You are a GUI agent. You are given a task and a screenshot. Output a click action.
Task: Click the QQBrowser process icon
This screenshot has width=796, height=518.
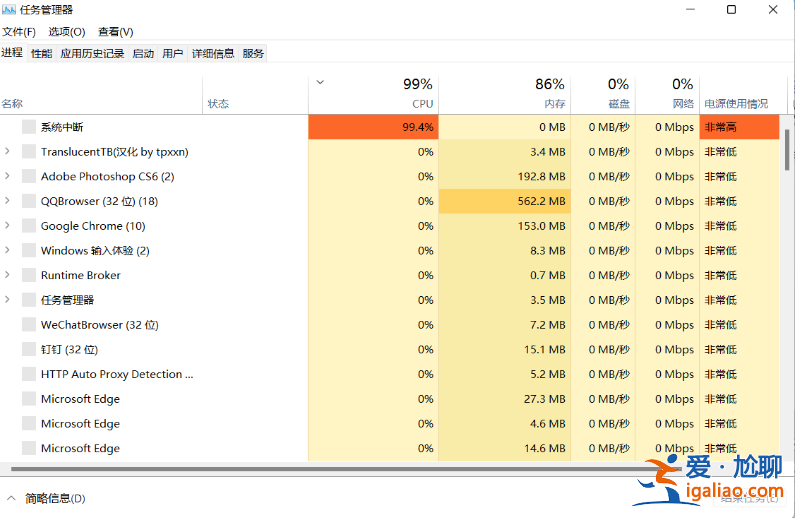(x=29, y=201)
